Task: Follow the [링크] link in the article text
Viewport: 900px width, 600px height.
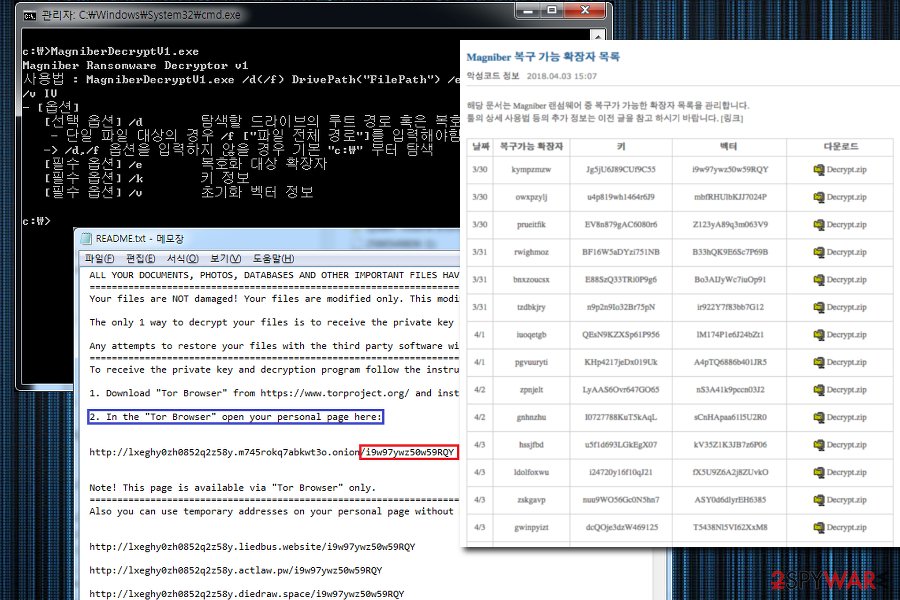Action: coord(732,118)
